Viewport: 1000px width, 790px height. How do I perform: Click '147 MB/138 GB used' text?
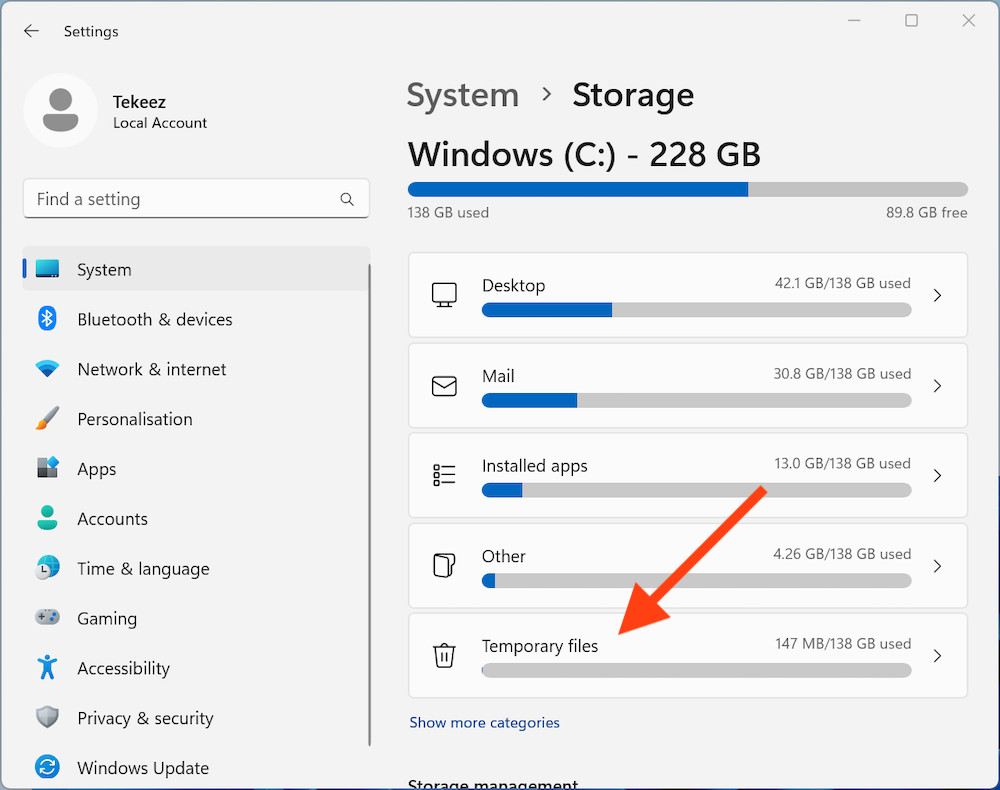coord(843,644)
